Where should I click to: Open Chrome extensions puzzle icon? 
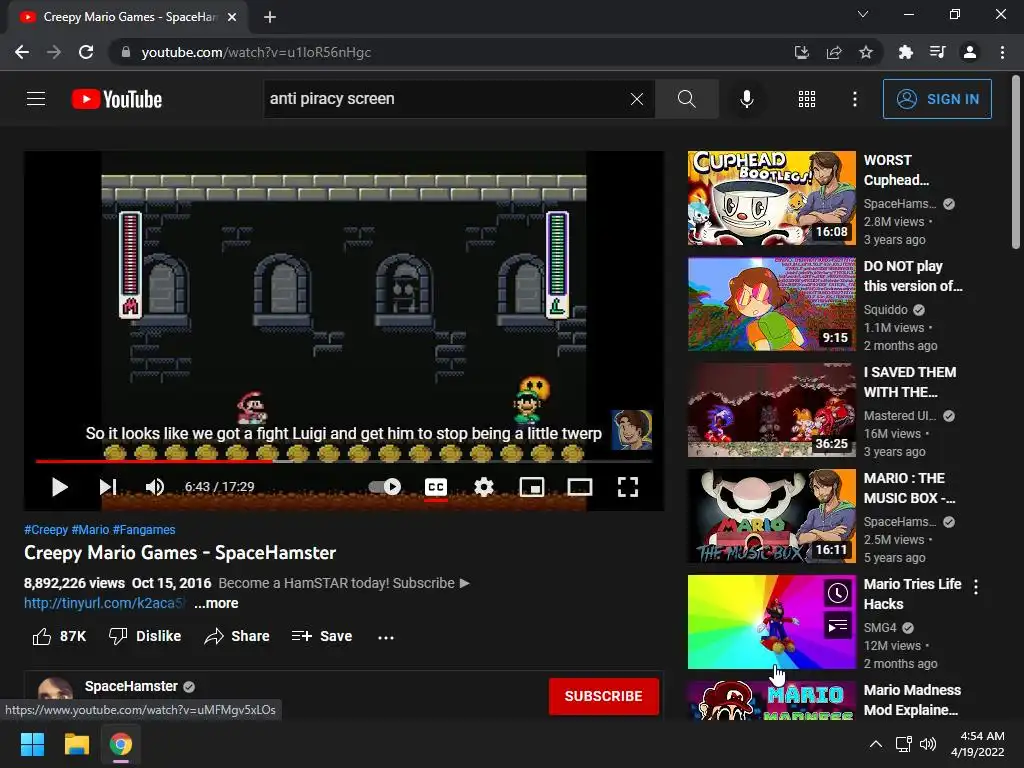[905, 52]
